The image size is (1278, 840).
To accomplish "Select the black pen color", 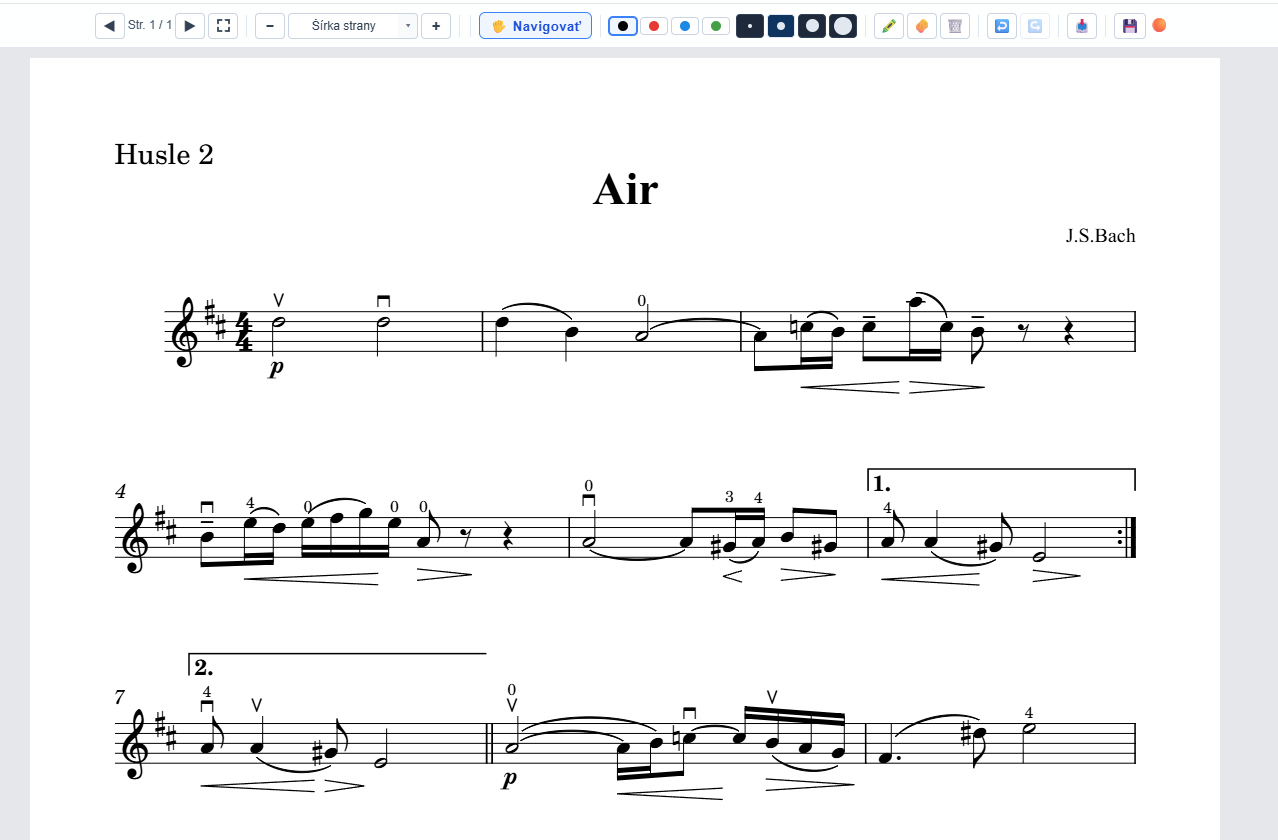I will pyautogui.click(x=623, y=26).
